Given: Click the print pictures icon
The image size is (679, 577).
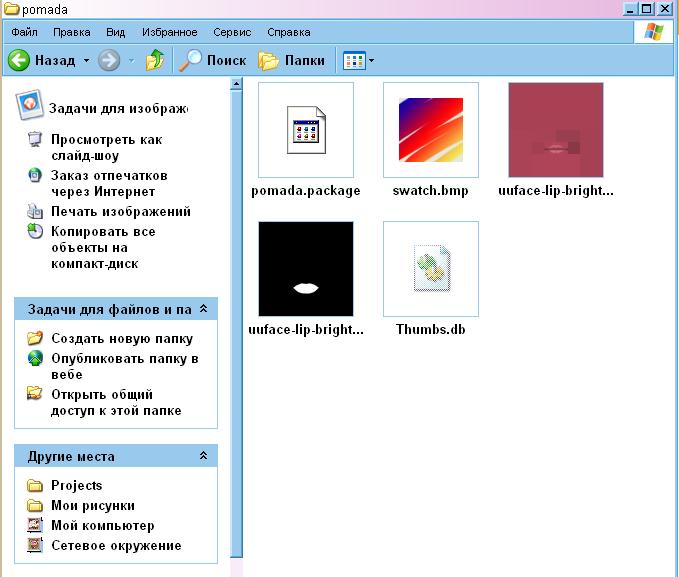Looking at the screenshot, I should pyautogui.click(x=35, y=211).
